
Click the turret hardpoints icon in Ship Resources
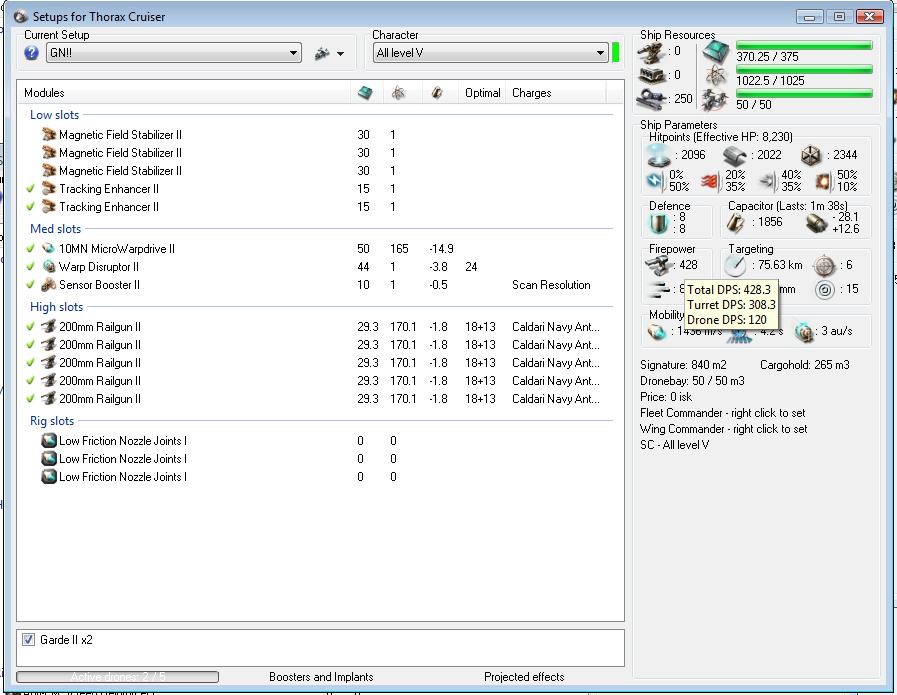coord(652,53)
